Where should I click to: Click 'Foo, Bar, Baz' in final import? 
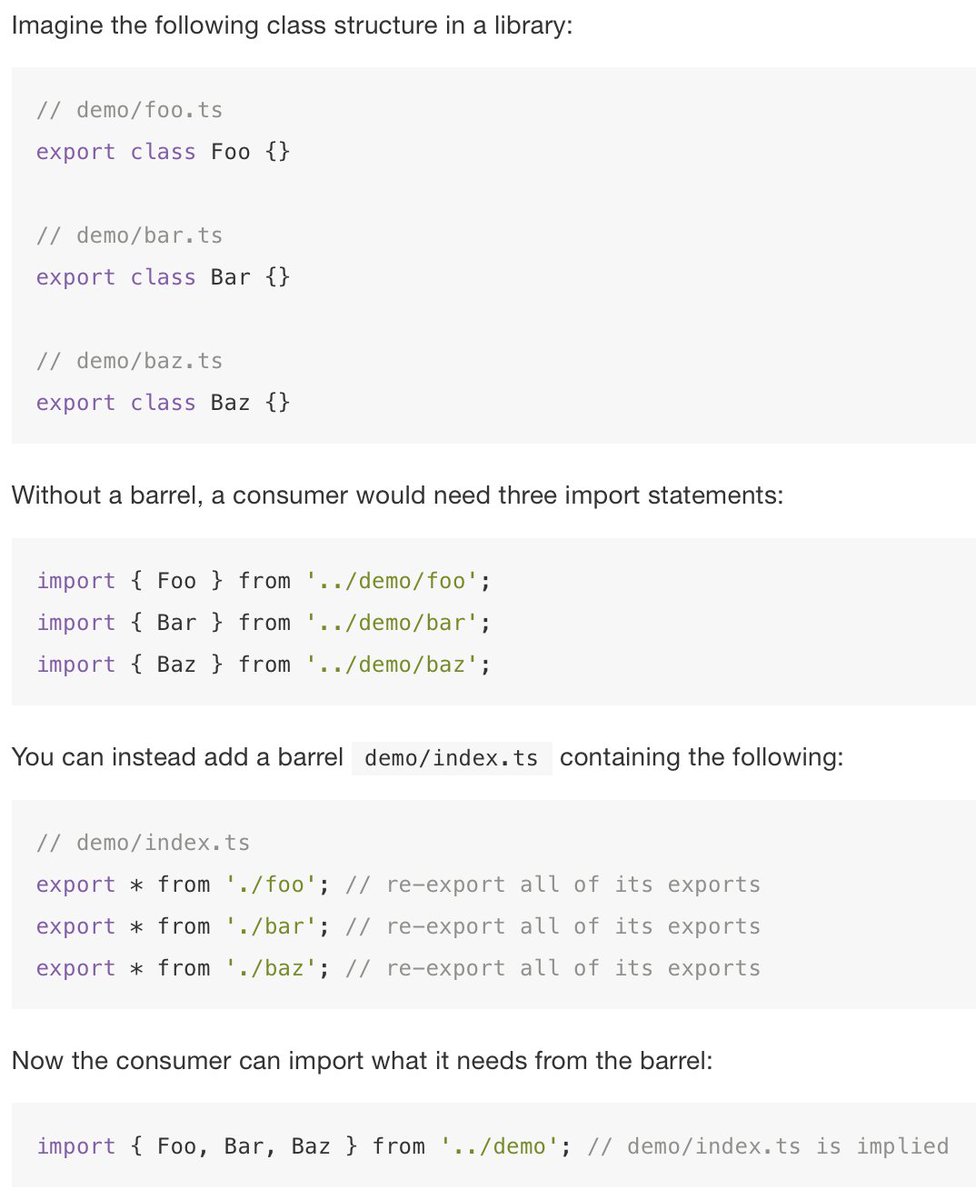[x=244, y=1146]
